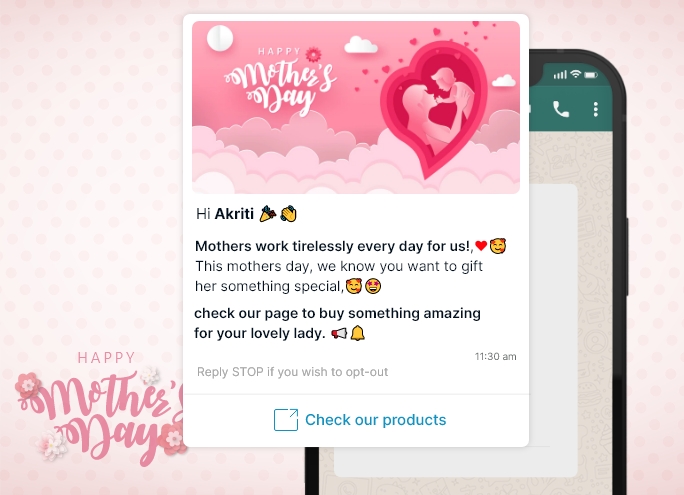Select the bold name Akriti
The height and width of the screenshot is (495, 684).
pos(234,214)
